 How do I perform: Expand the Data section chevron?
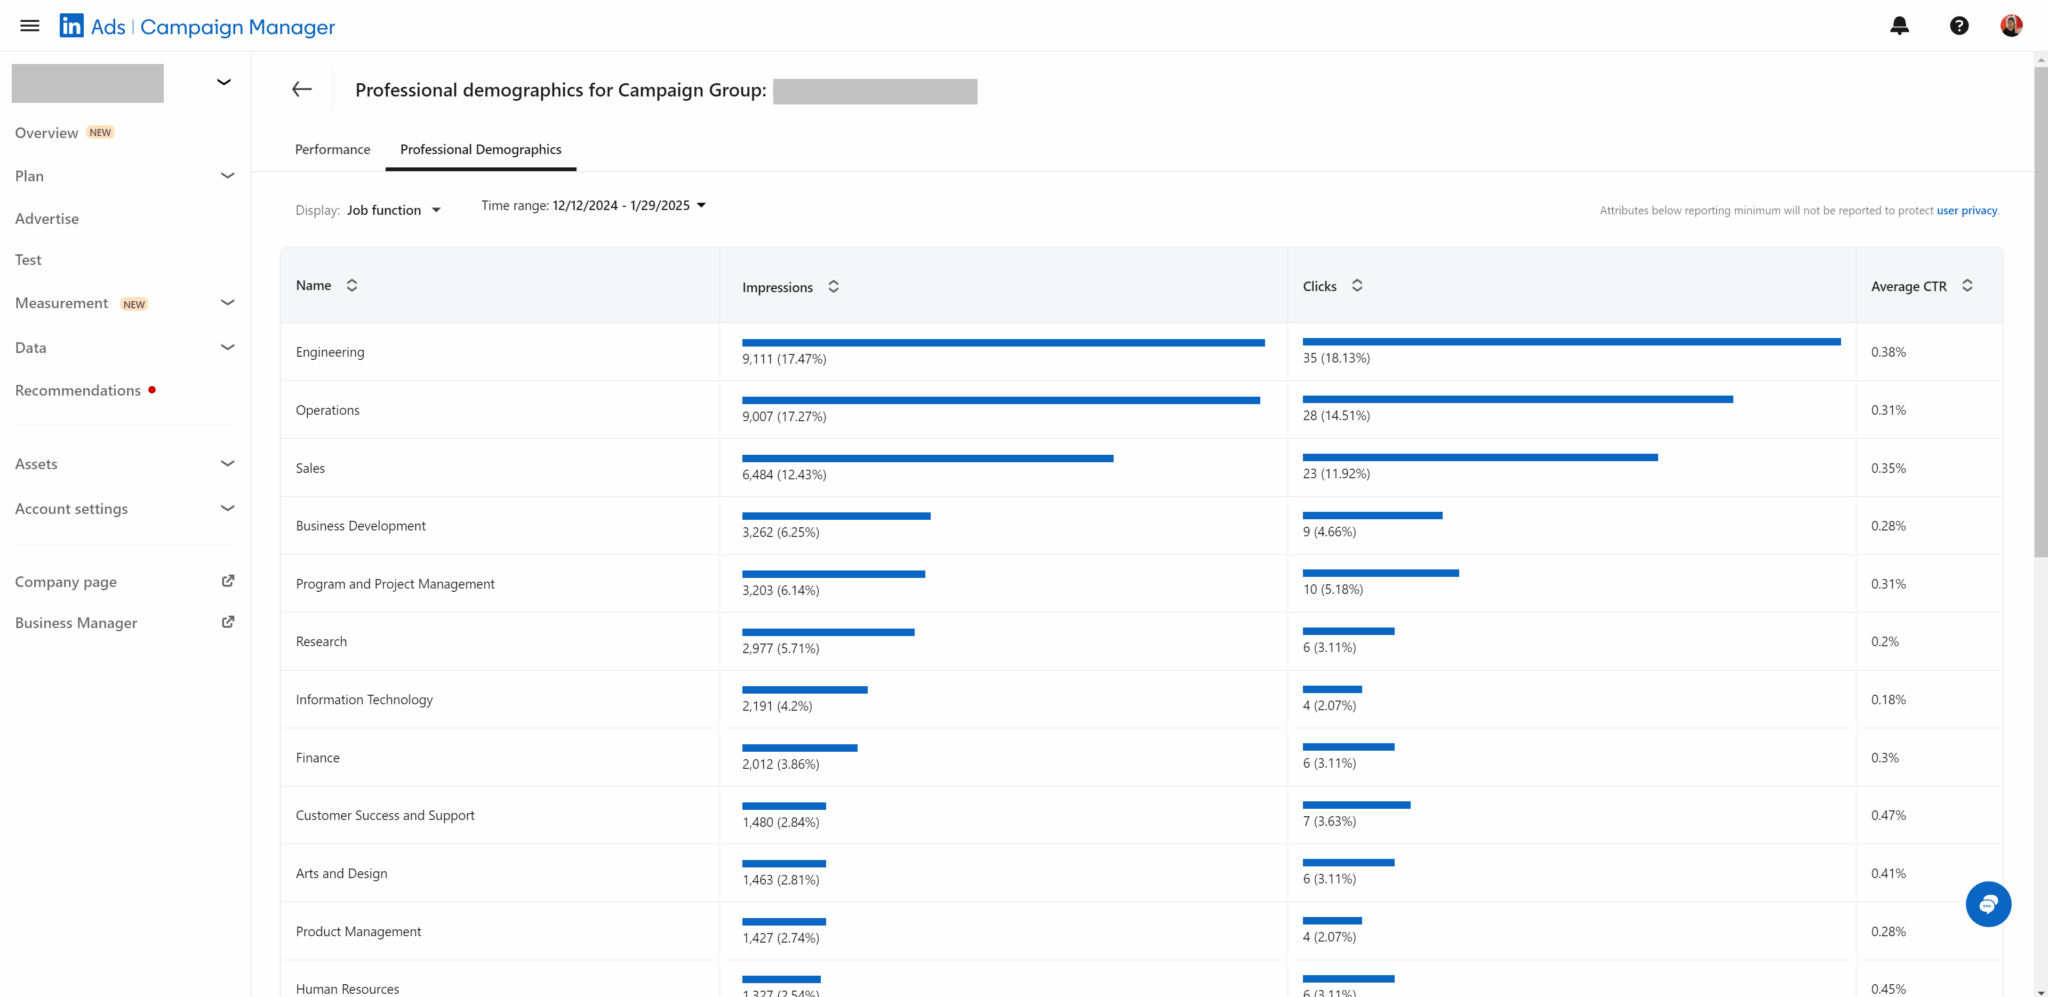(x=227, y=347)
